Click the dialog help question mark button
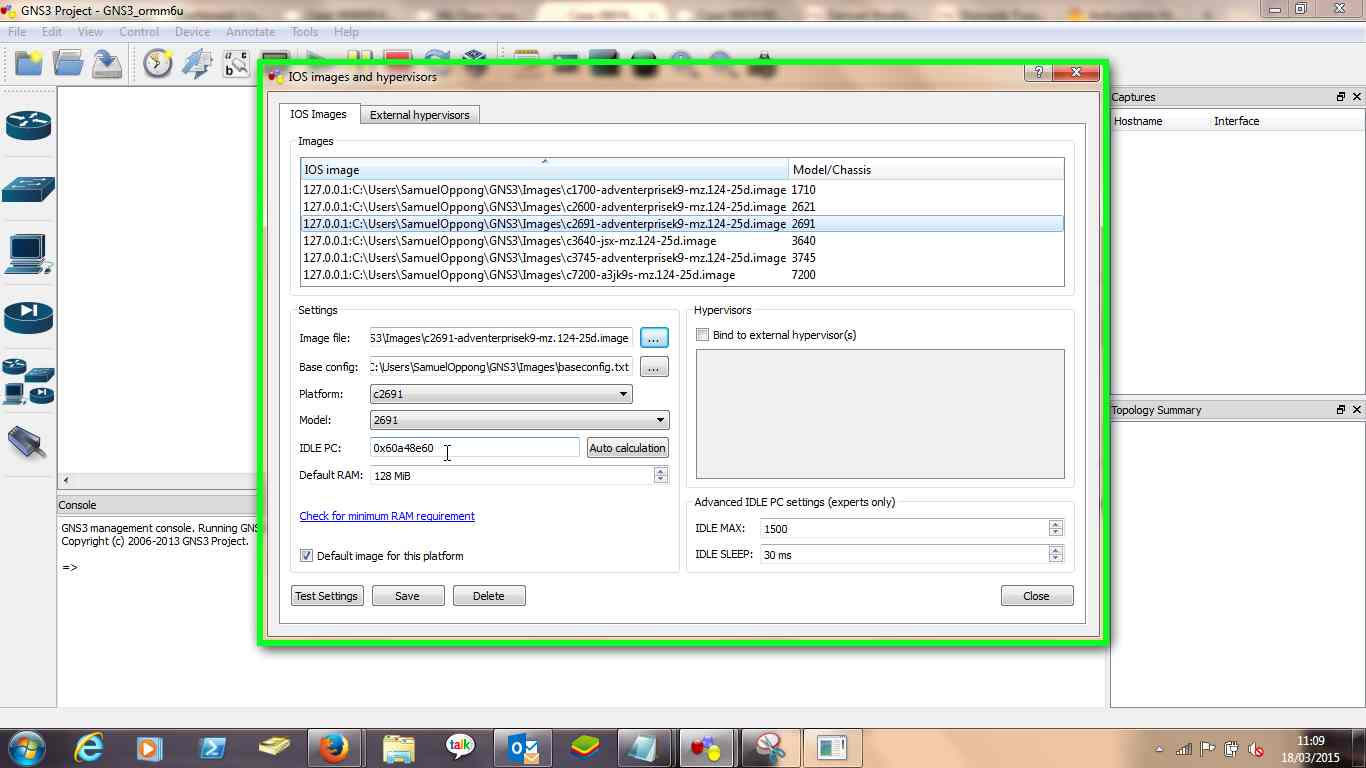Screen dimensions: 1366x768 point(1038,72)
